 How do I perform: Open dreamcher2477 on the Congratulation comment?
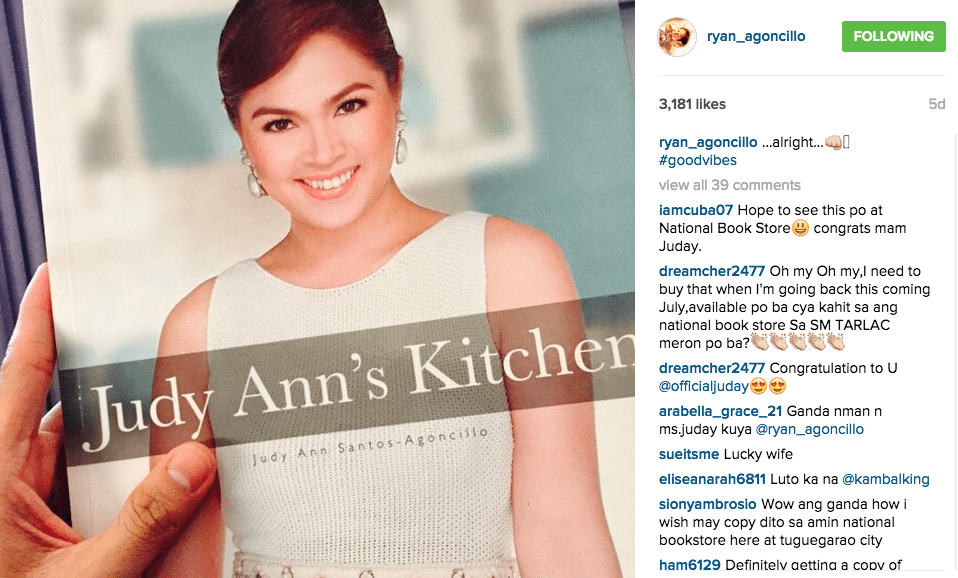[712, 368]
